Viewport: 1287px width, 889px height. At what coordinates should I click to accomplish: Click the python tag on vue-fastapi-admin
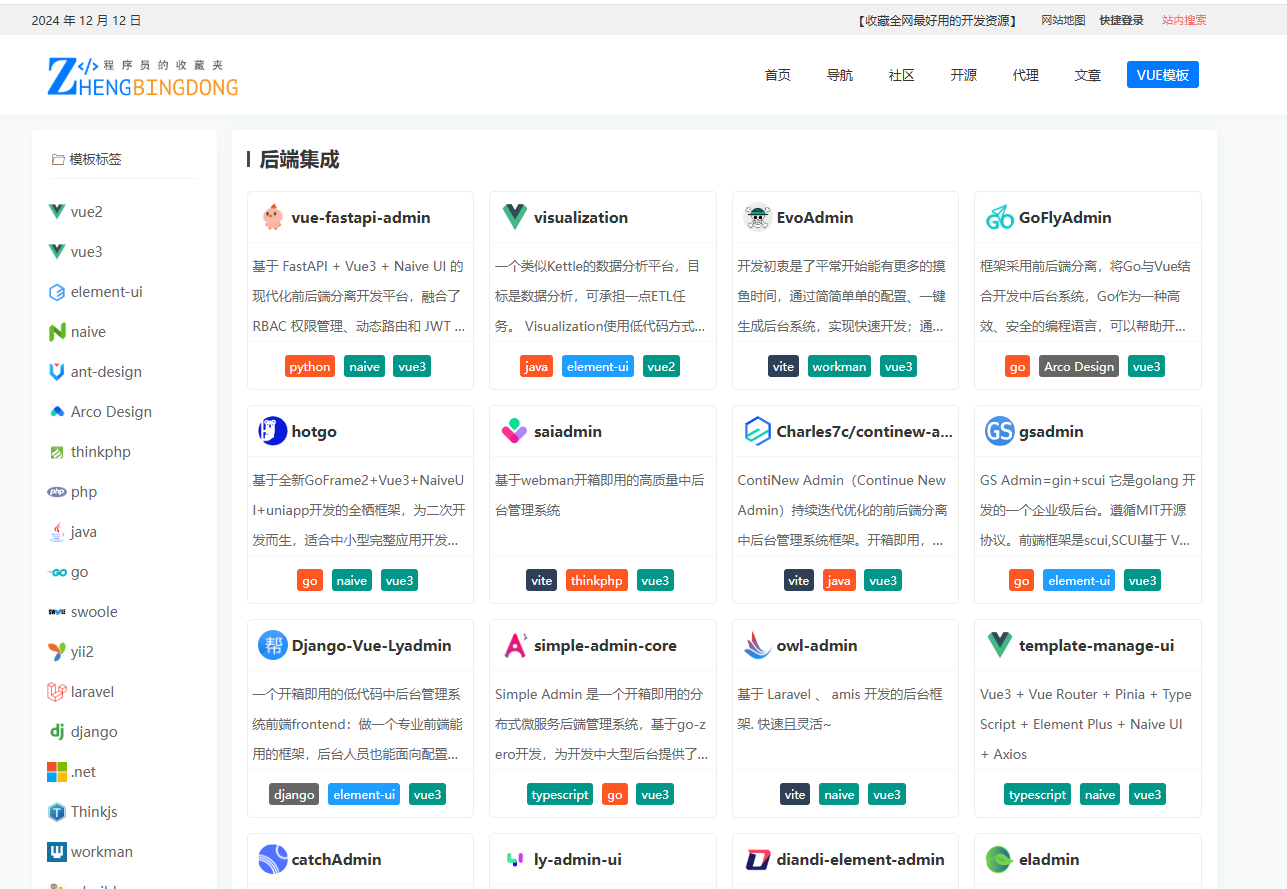(310, 367)
